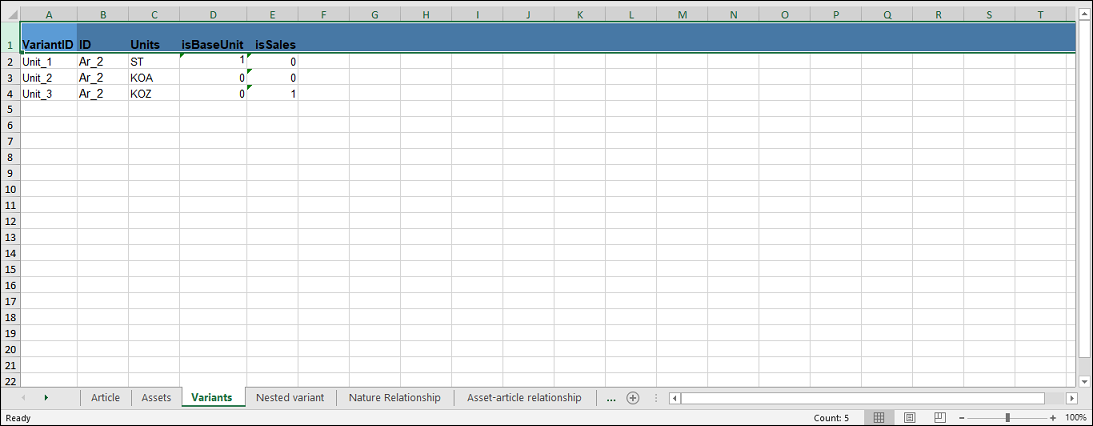This screenshot has width=1093, height=426.
Task: Select the cell containing KOZ
Action: [154, 93]
